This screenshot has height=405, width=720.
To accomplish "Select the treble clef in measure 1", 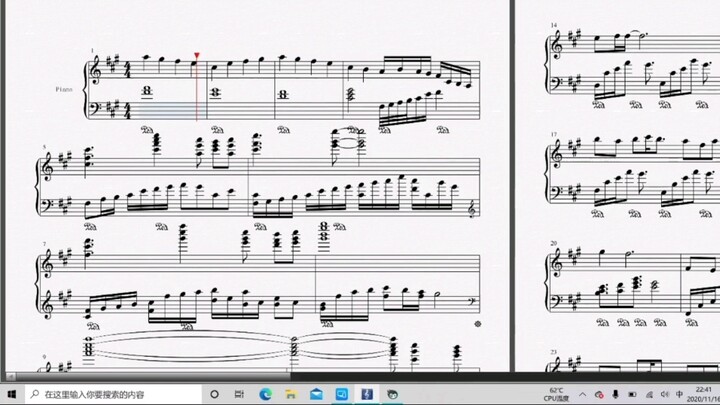I will pyautogui.click(x=97, y=70).
